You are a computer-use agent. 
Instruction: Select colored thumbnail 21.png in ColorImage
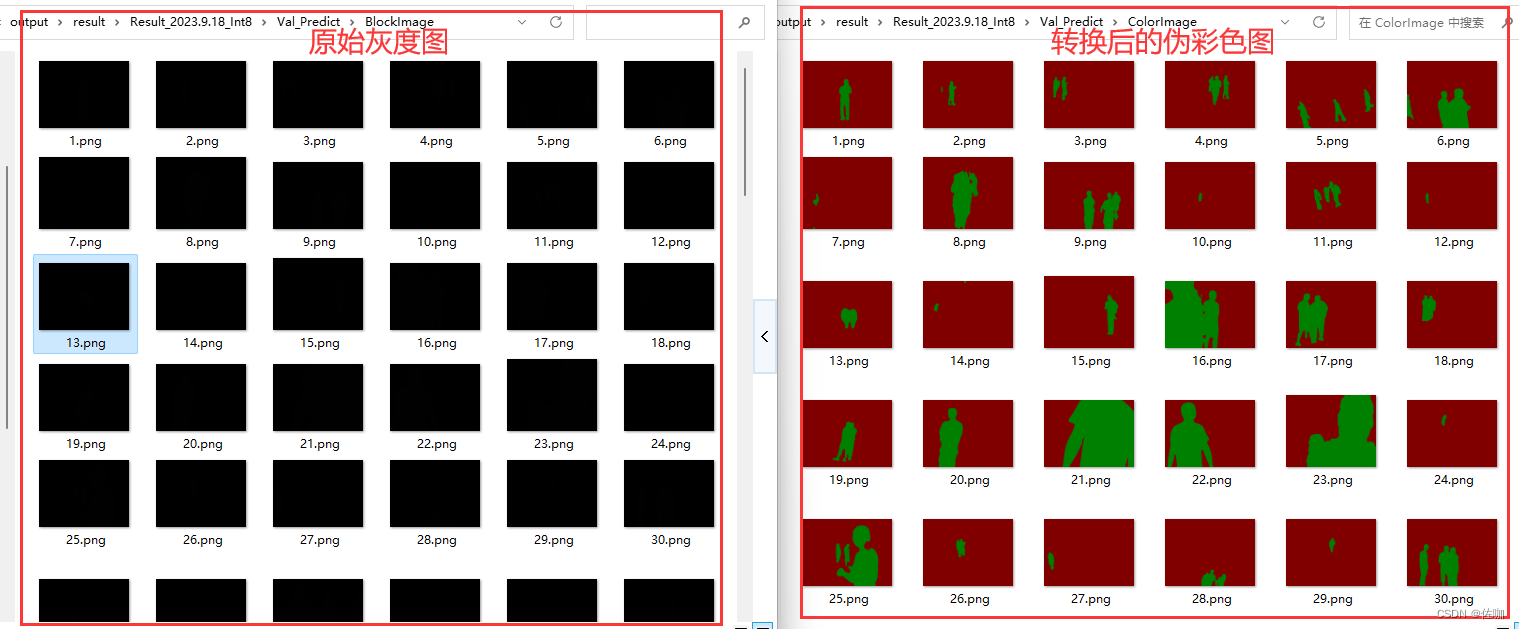[x=1089, y=433]
